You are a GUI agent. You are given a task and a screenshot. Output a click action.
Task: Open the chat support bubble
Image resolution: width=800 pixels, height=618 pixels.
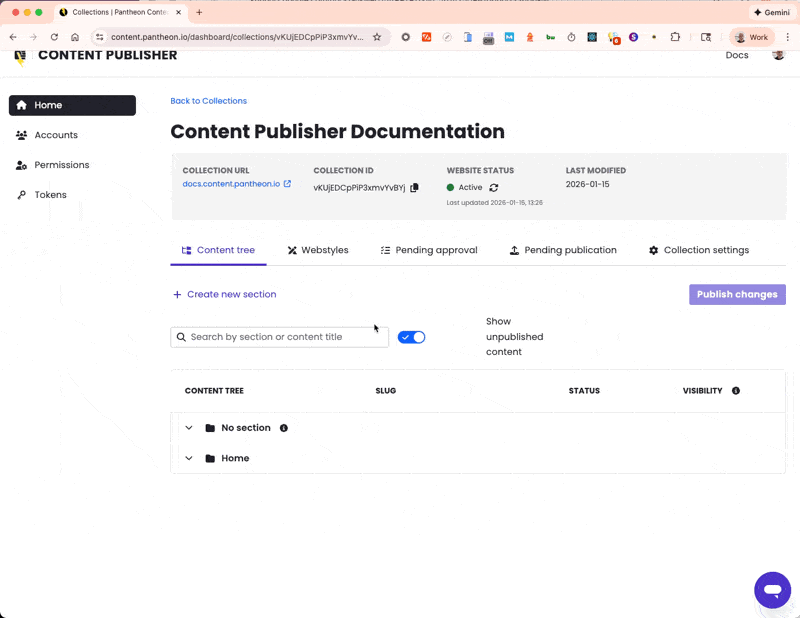point(772,590)
